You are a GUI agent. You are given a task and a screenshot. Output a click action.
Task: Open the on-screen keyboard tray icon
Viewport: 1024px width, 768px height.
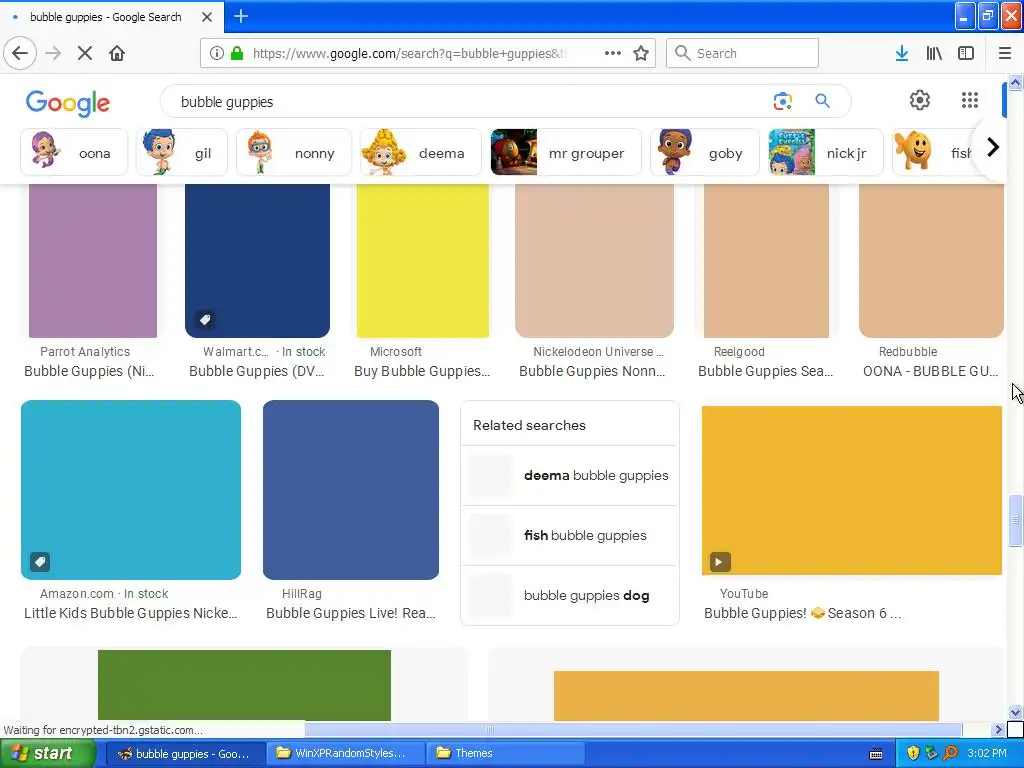click(x=876, y=754)
